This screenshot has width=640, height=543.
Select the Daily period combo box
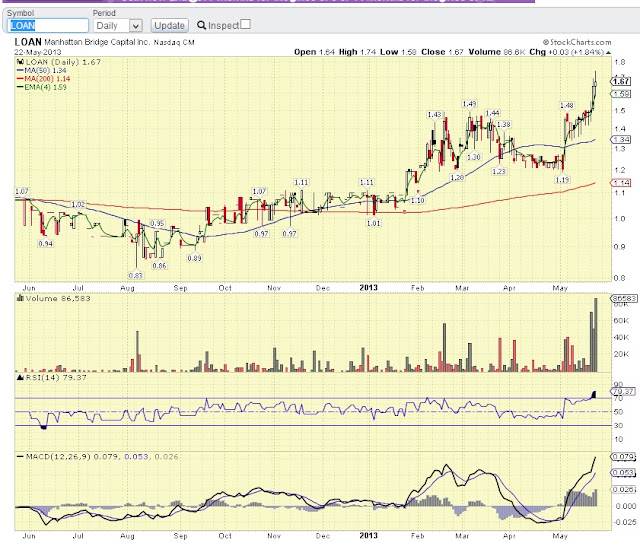tap(117, 26)
